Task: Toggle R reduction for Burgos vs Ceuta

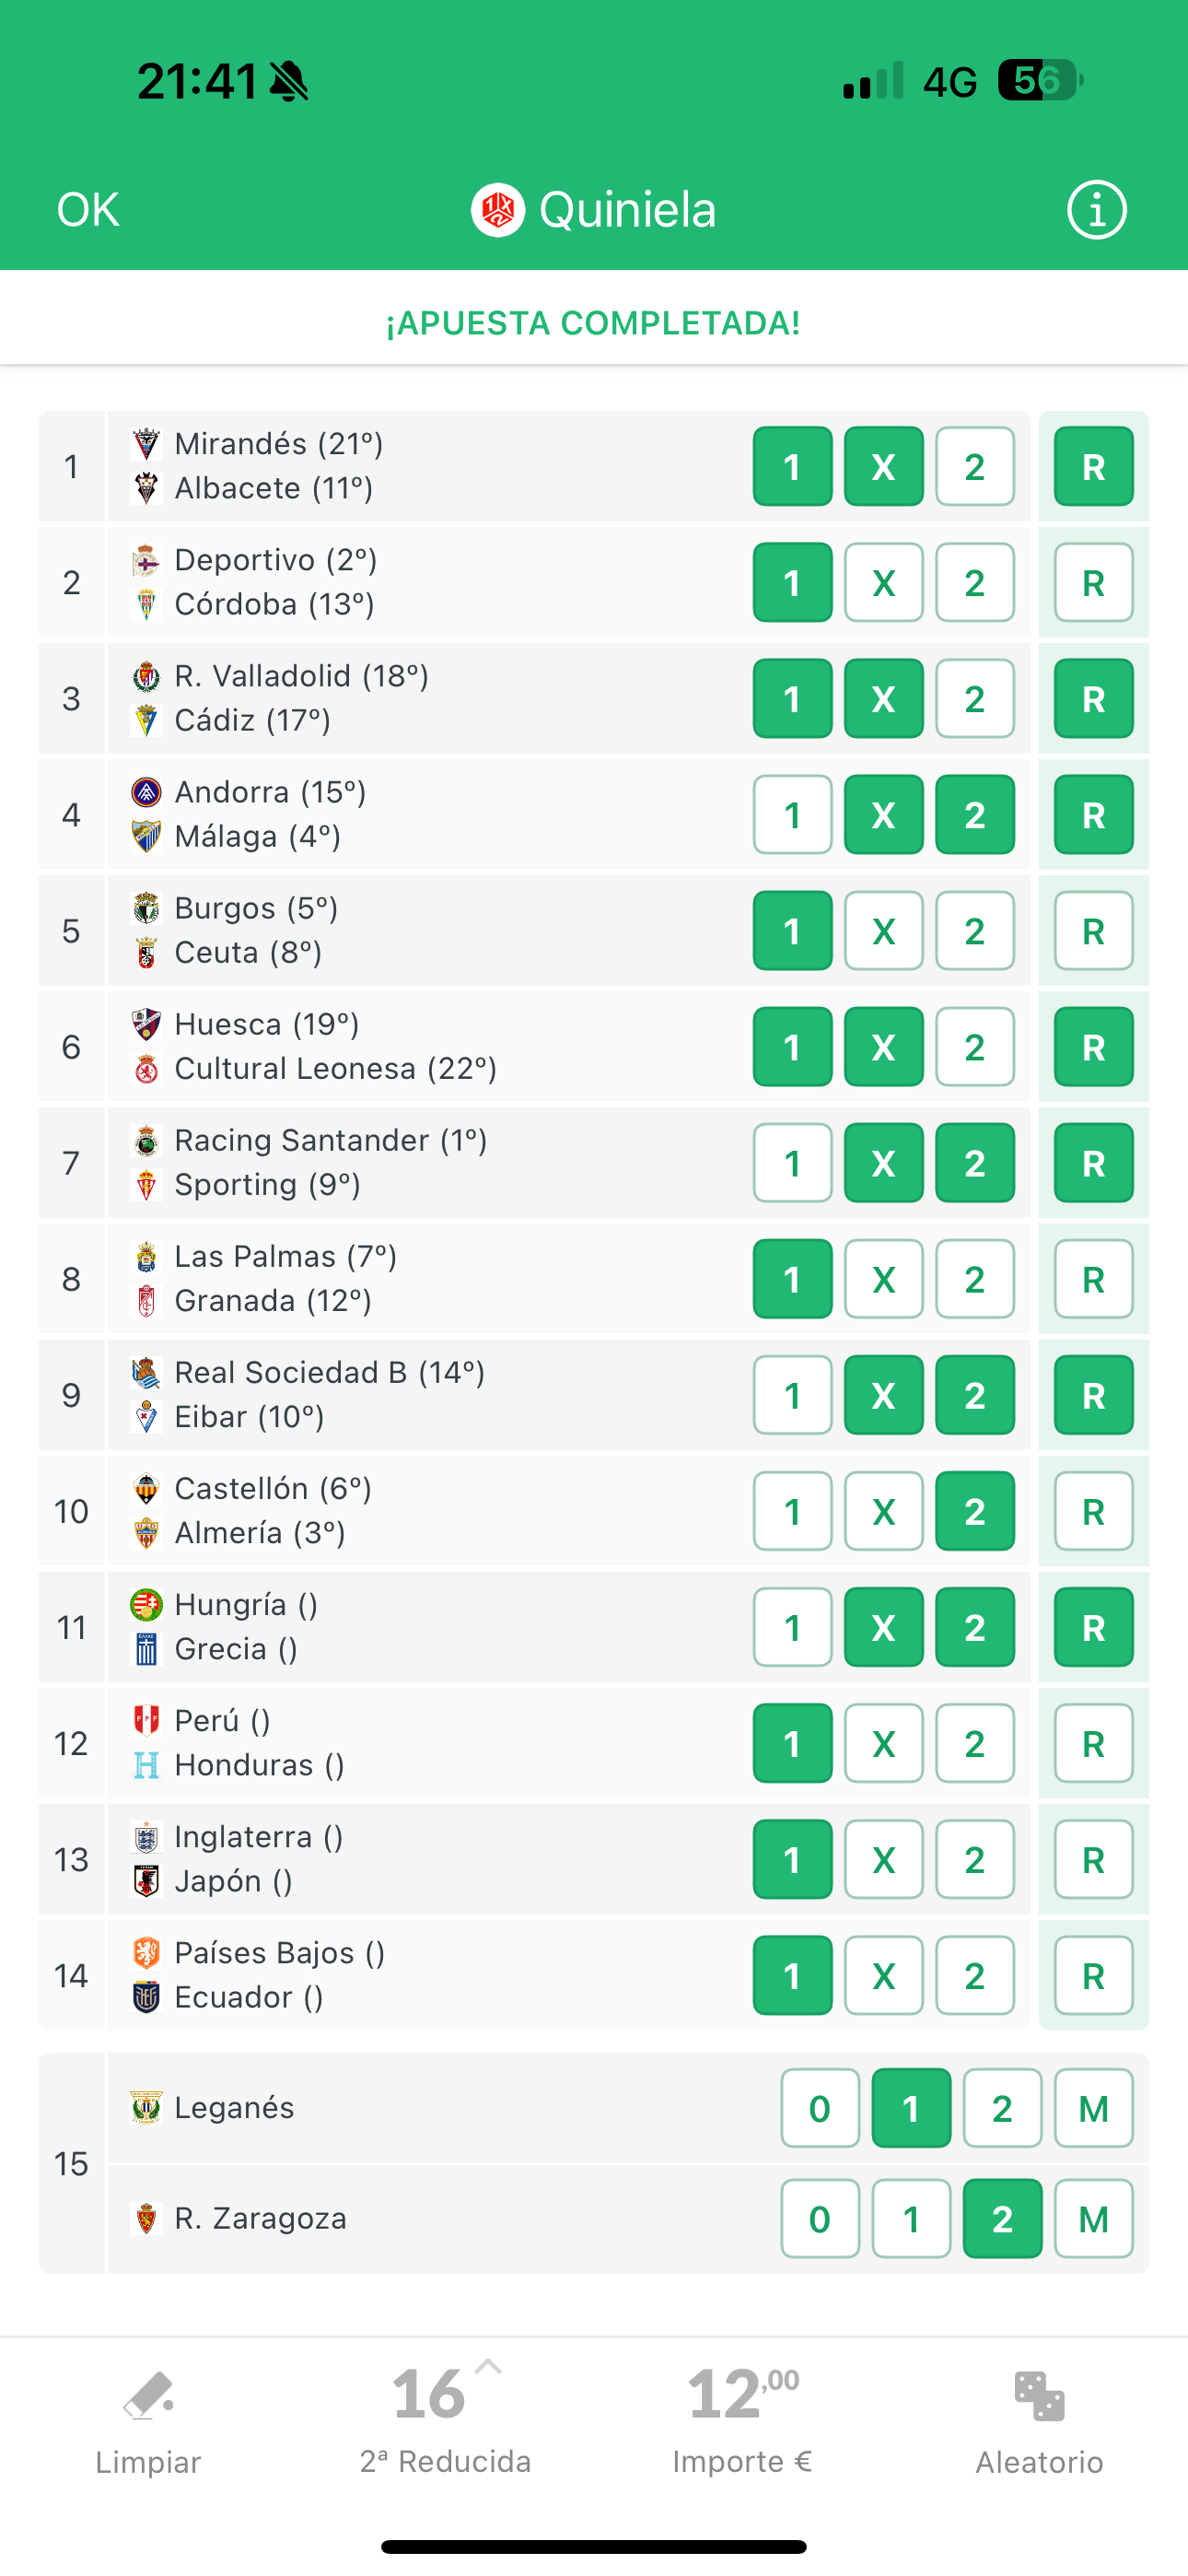Action: 1093,931
